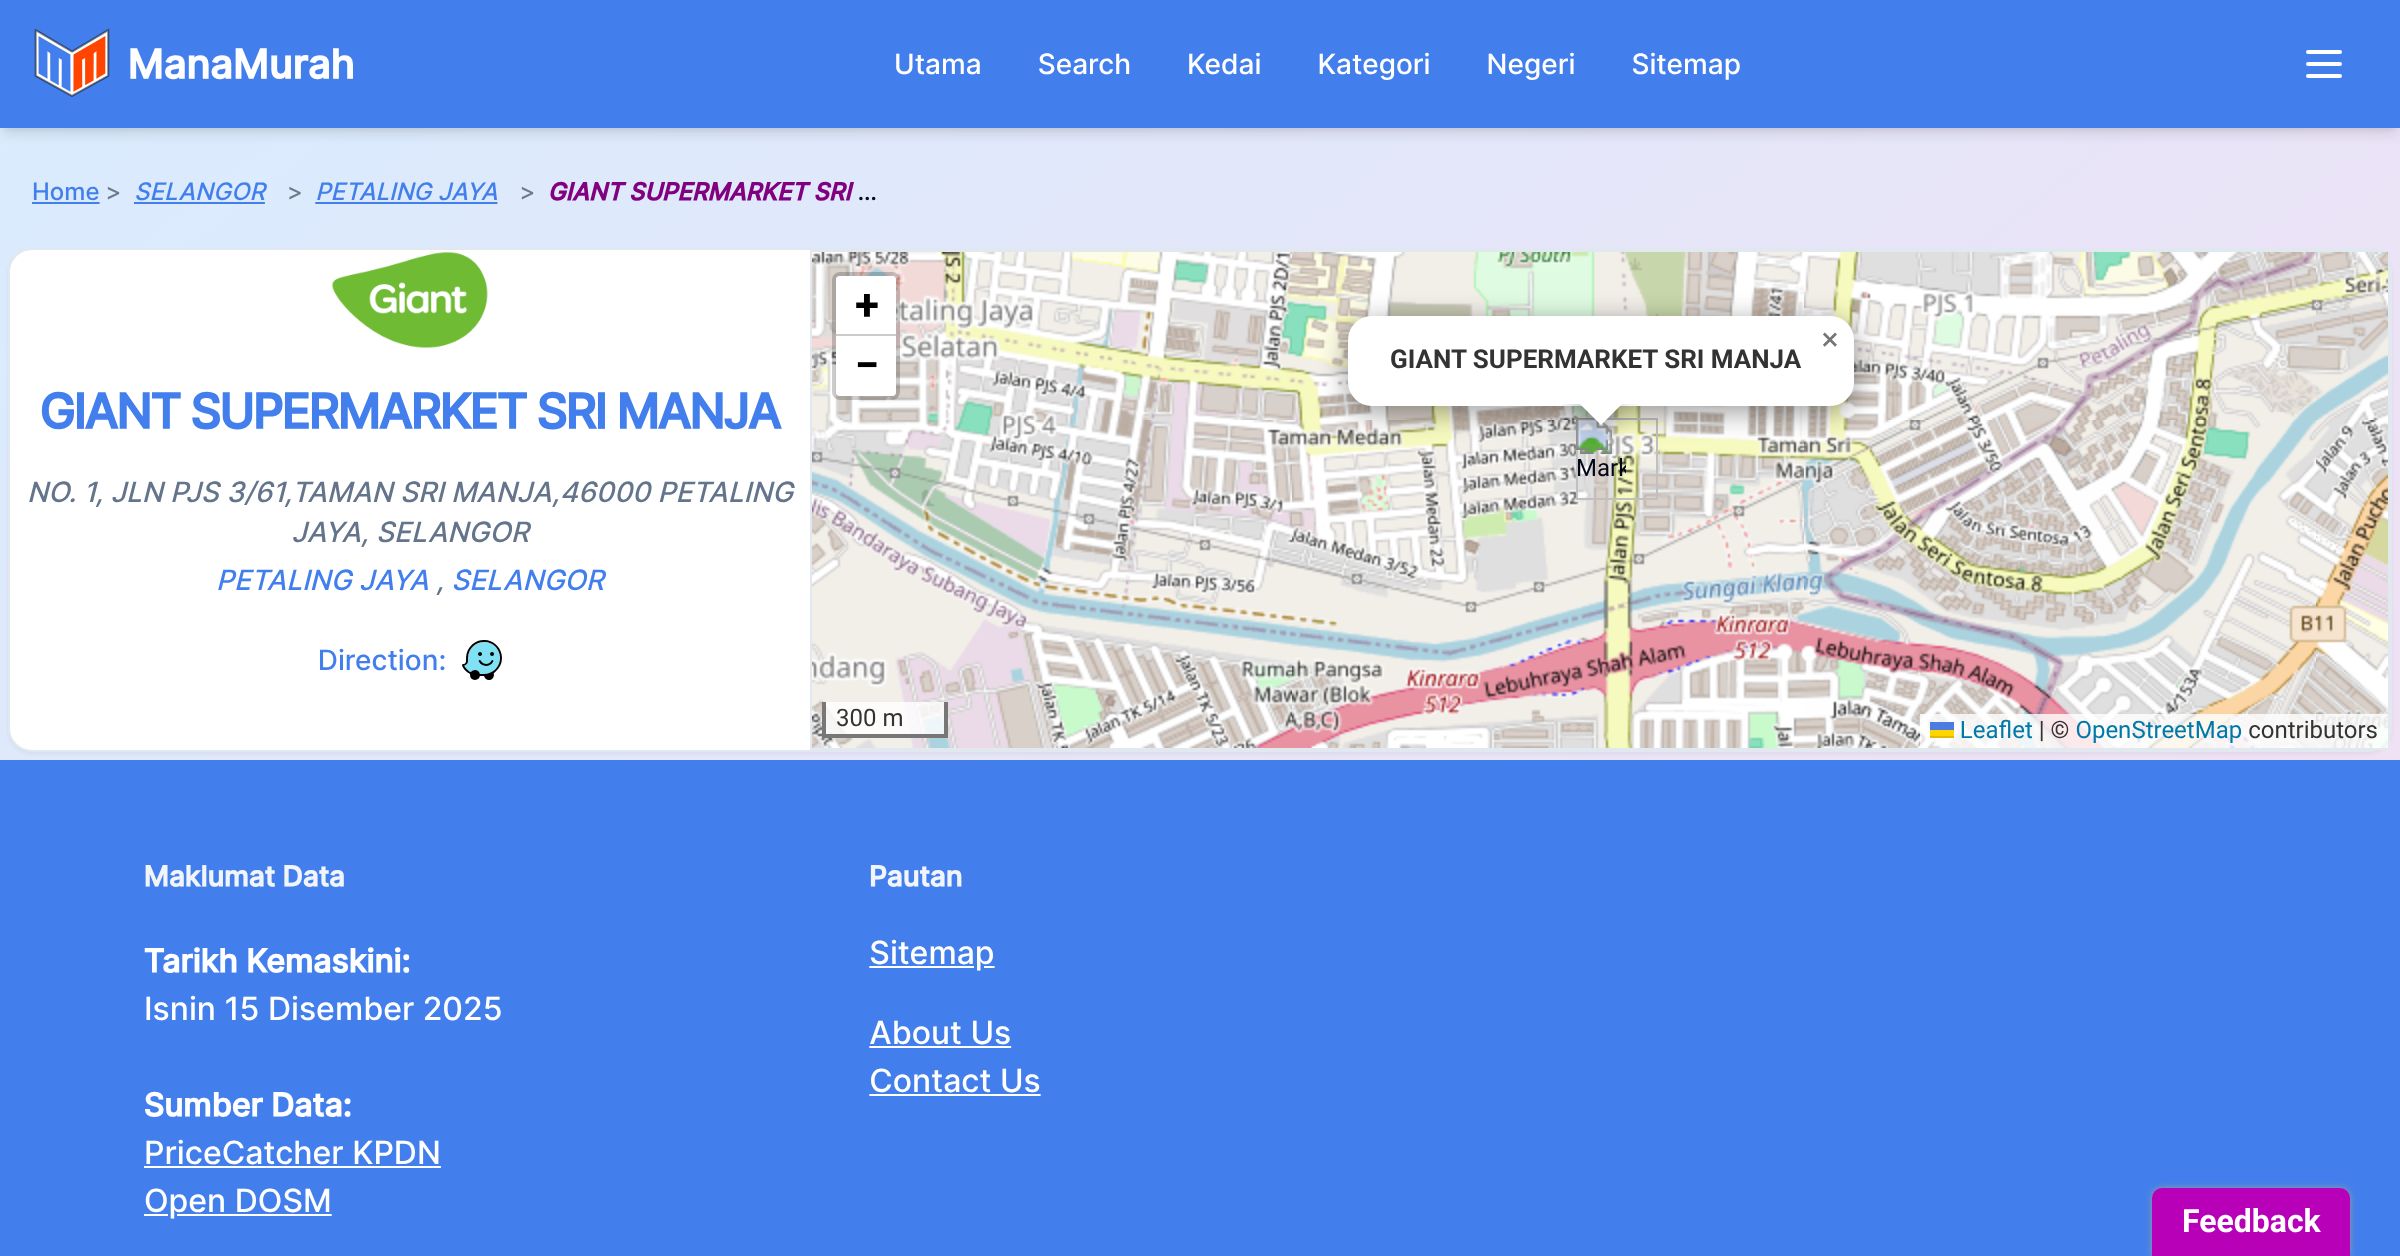Click the PETALING JAYA breadcrumb link
Viewport: 2400px width, 1256px height.
tap(406, 191)
